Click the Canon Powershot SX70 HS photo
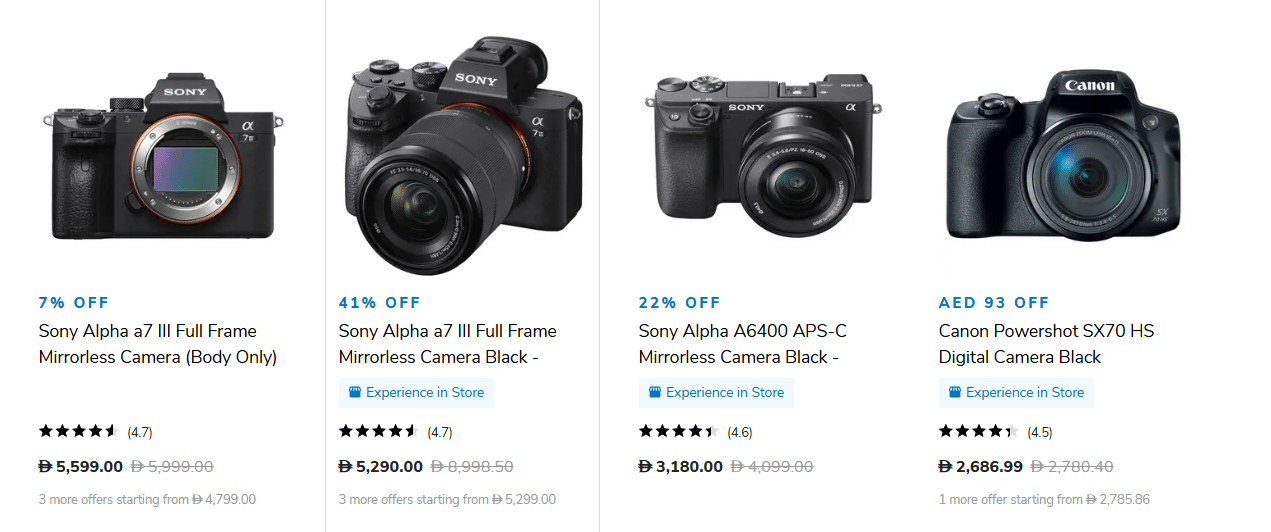This screenshot has height=532, width=1271. click(x=1062, y=157)
